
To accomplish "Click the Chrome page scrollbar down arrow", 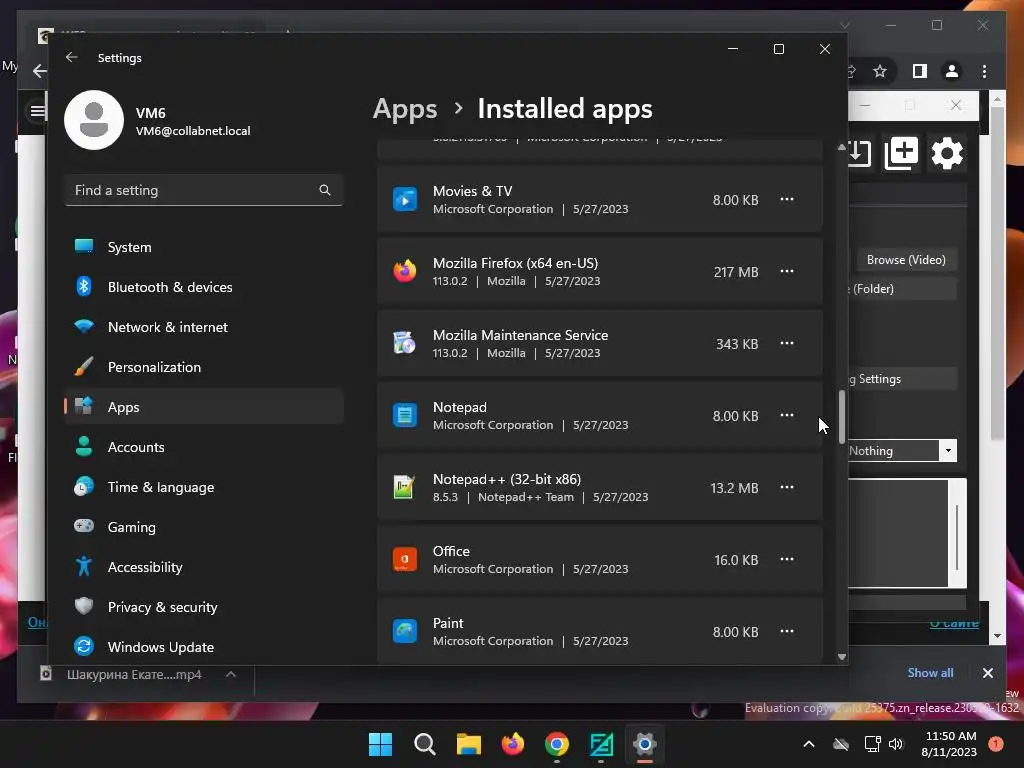I will pyautogui.click(x=997, y=635).
